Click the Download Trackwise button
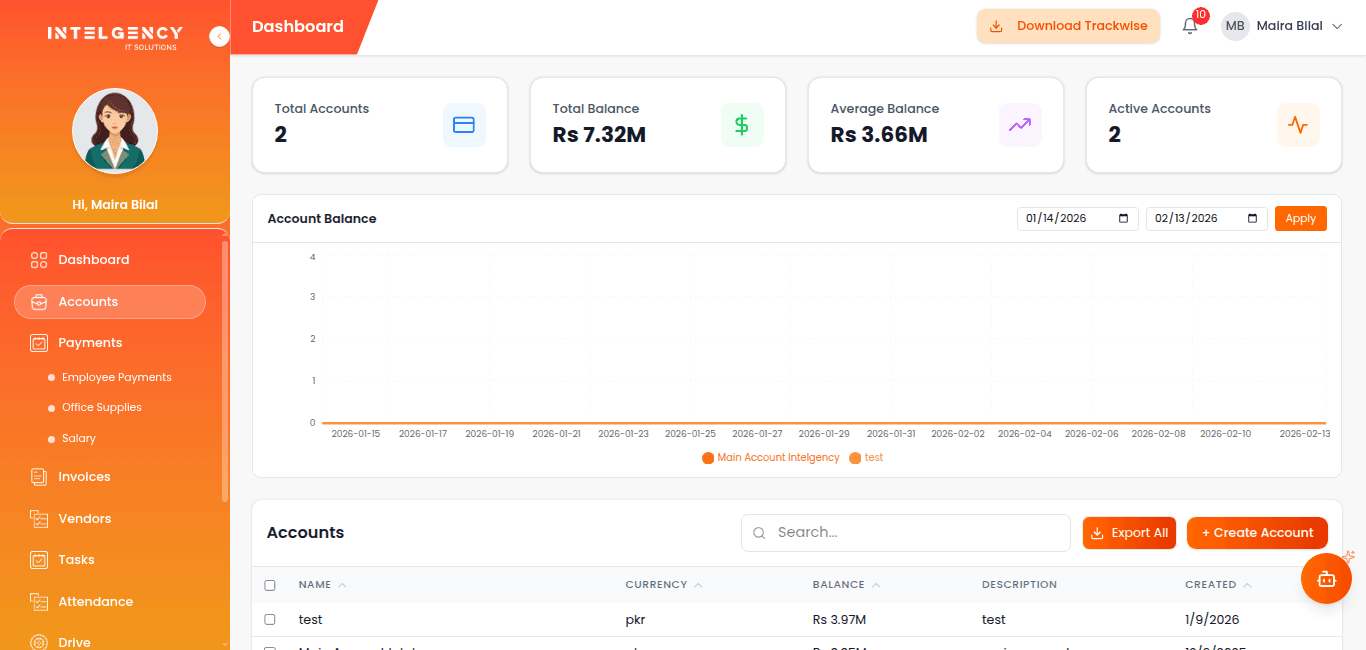The width and height of the screenshot is (1366, 650). point(1068,25)
